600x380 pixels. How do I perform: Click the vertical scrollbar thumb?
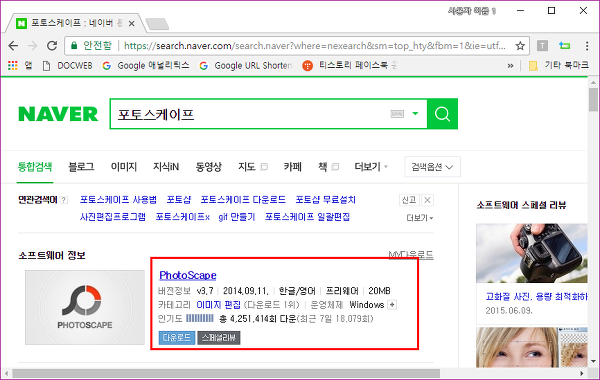coord(593,99)
